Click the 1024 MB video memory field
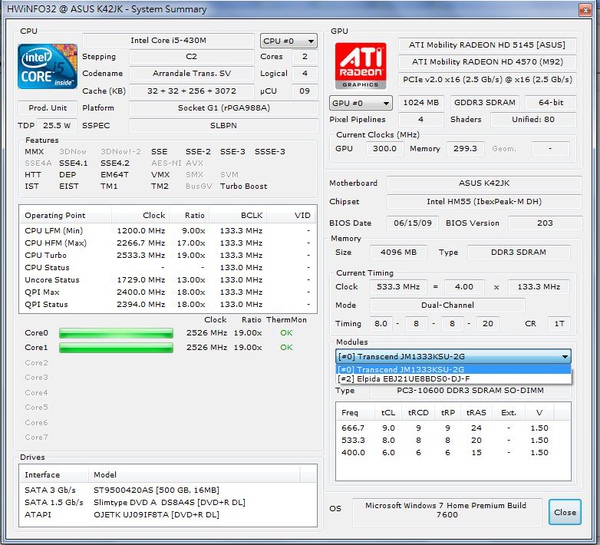This screenshot has width=600, height=545. (421, 103)
